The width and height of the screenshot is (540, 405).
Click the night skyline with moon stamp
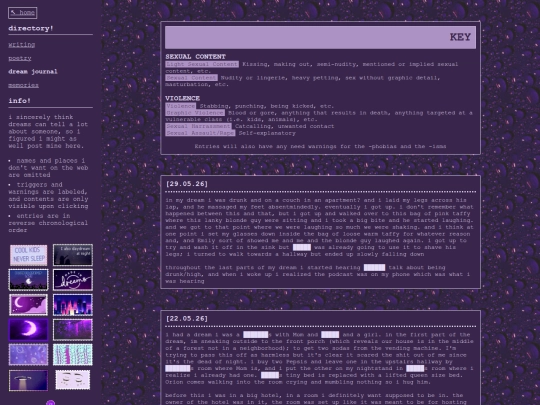29,280
